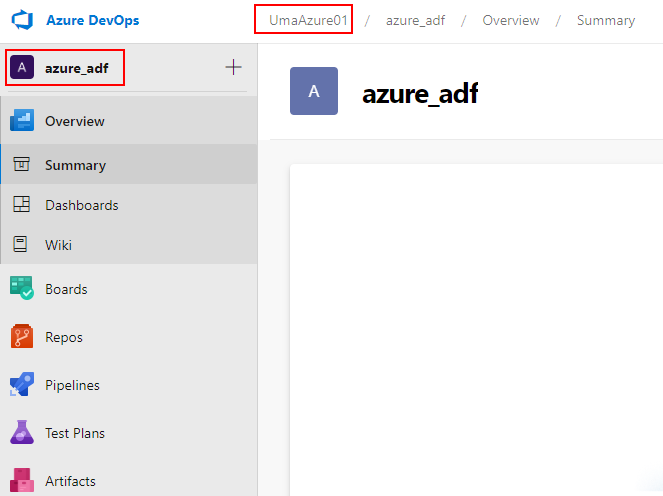This screenshot has height=496, width=663.
Task: Click the Azure DevOps logo icon
Action: [x=22, y=20]
